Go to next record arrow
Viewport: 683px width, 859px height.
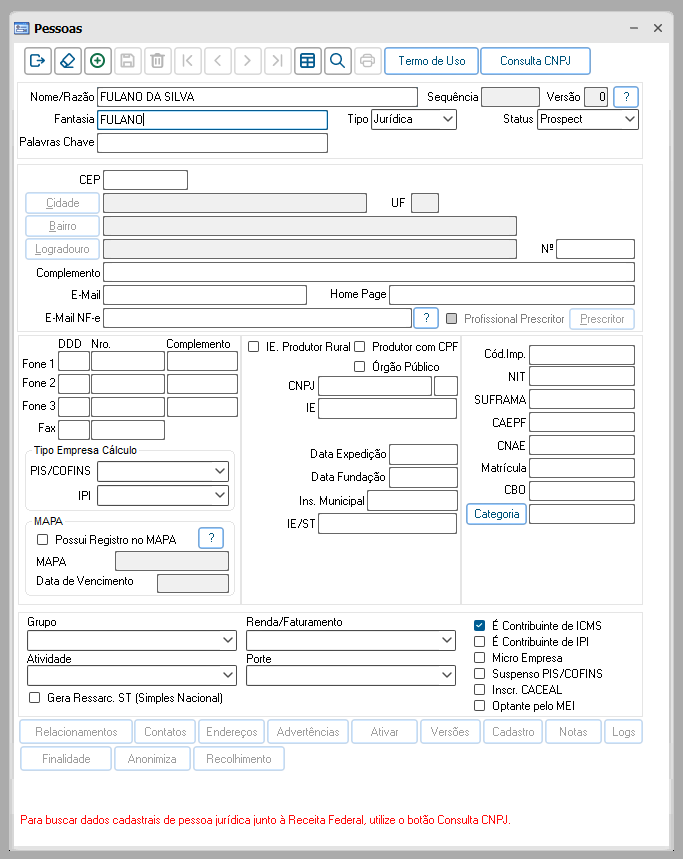click(x=248, y=60)
